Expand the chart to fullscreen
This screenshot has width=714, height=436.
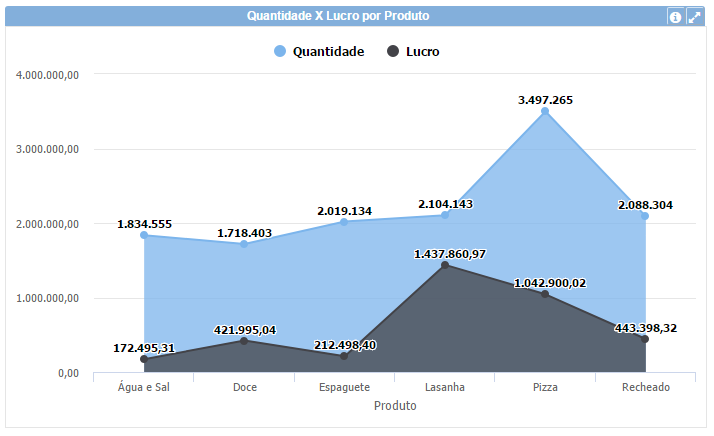point(695,17)
